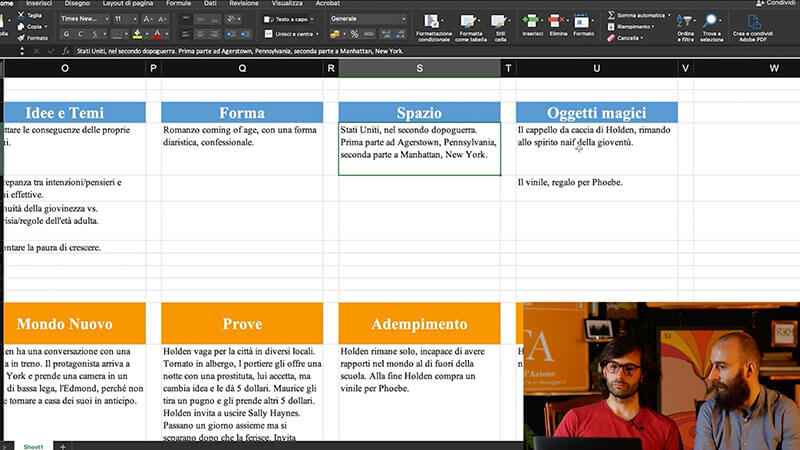Switch to Layout di pagina tab

click(x=128, y=3)
